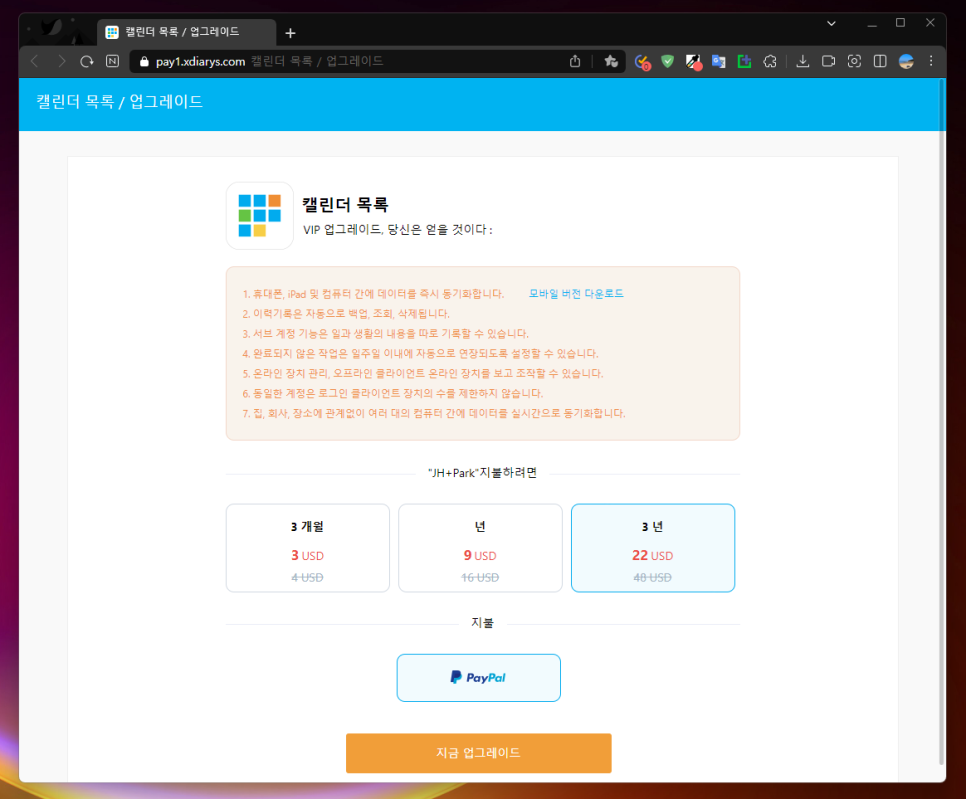Viewport: 966px width, 799px height.
Task: Open the extensions puzzle menu
Action: coord(770,61)
